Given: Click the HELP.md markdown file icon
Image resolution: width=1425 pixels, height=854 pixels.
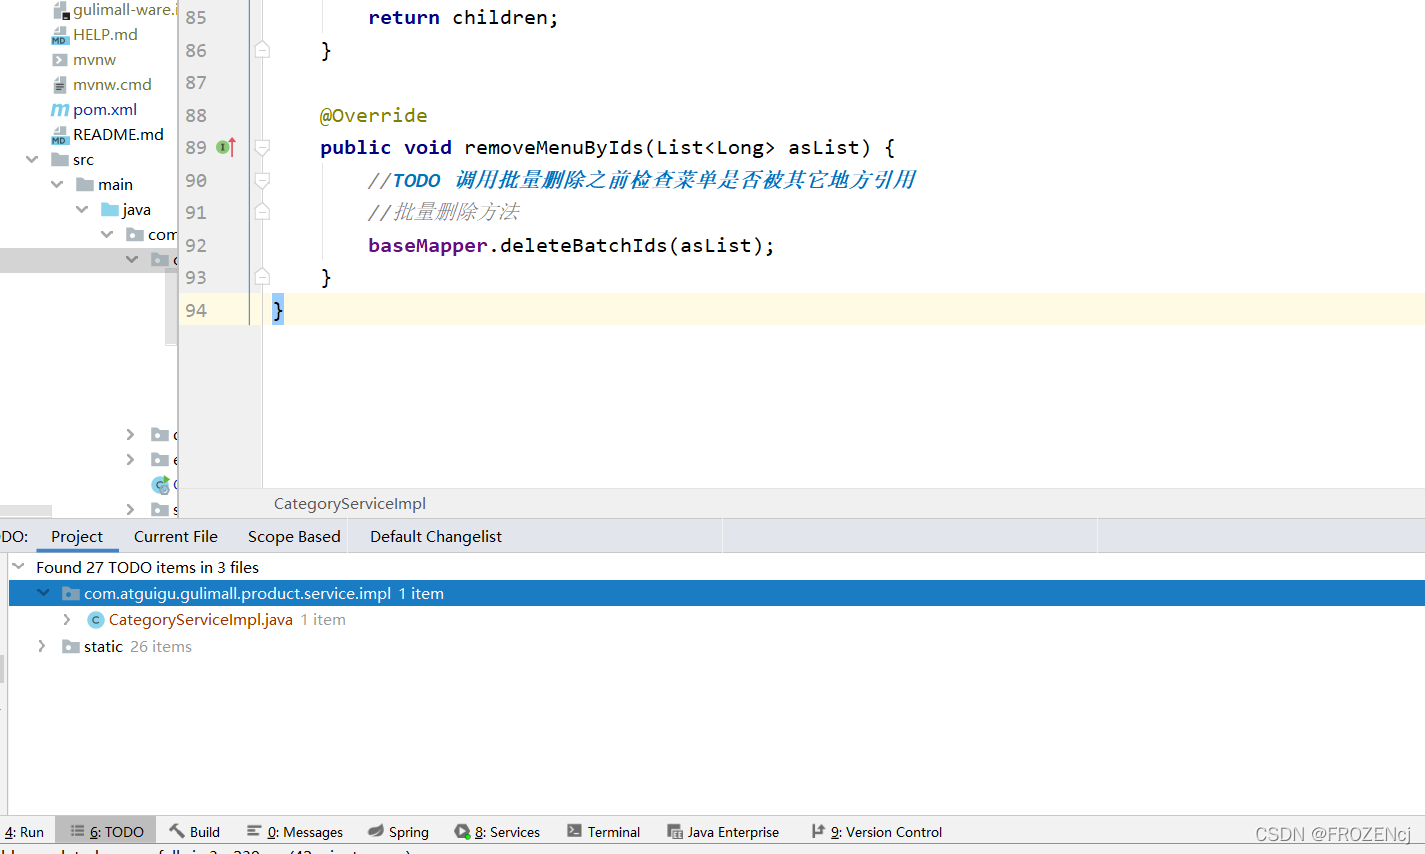Looking at the screenshot, I should click(x=60, y=35).
